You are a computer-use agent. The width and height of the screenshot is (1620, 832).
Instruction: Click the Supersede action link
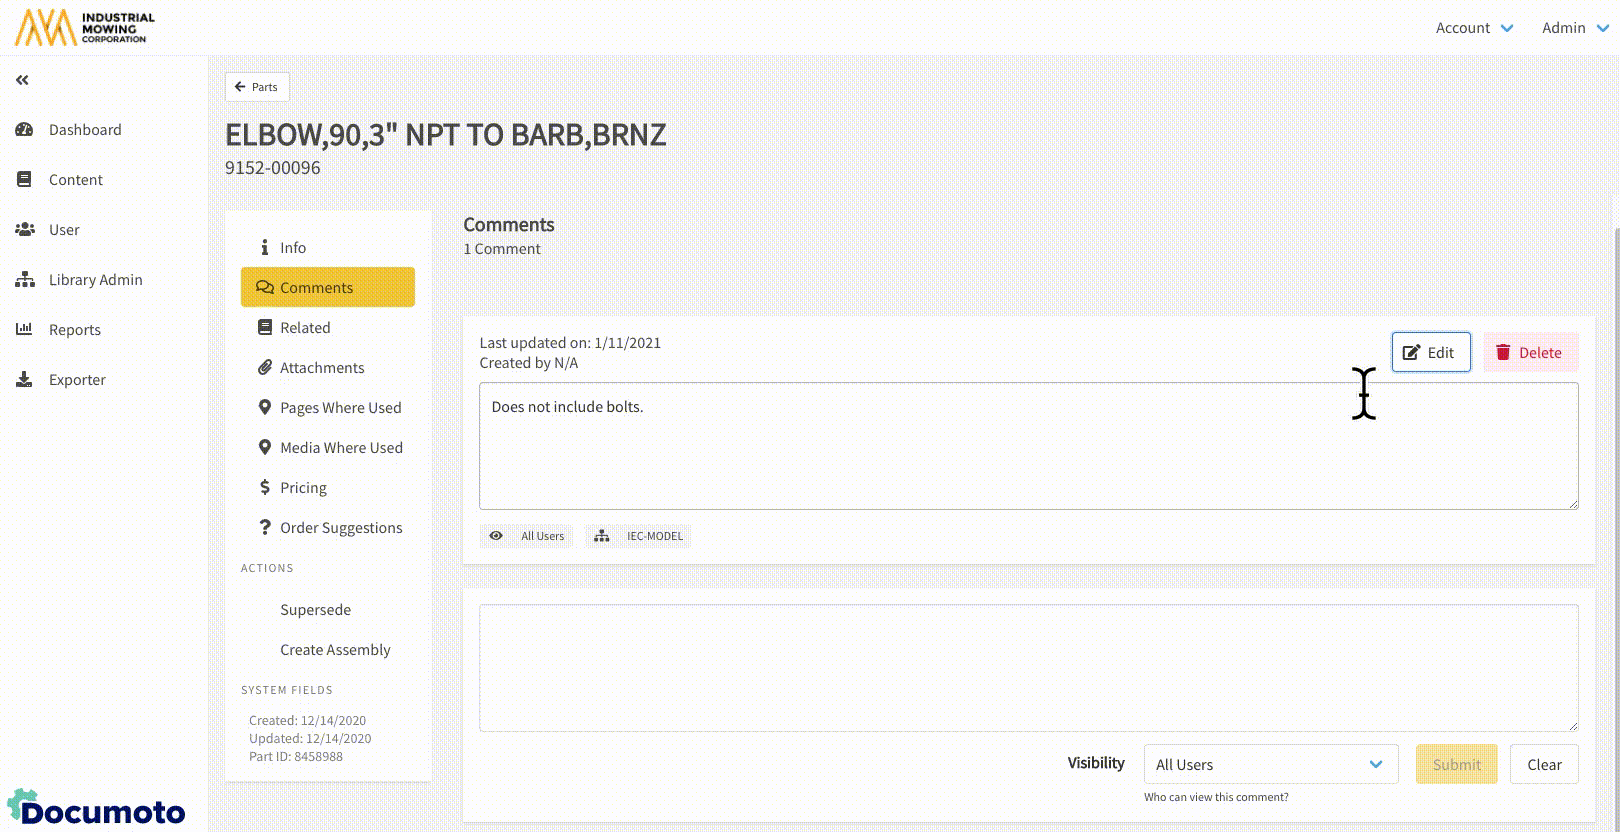click(315, 610)
